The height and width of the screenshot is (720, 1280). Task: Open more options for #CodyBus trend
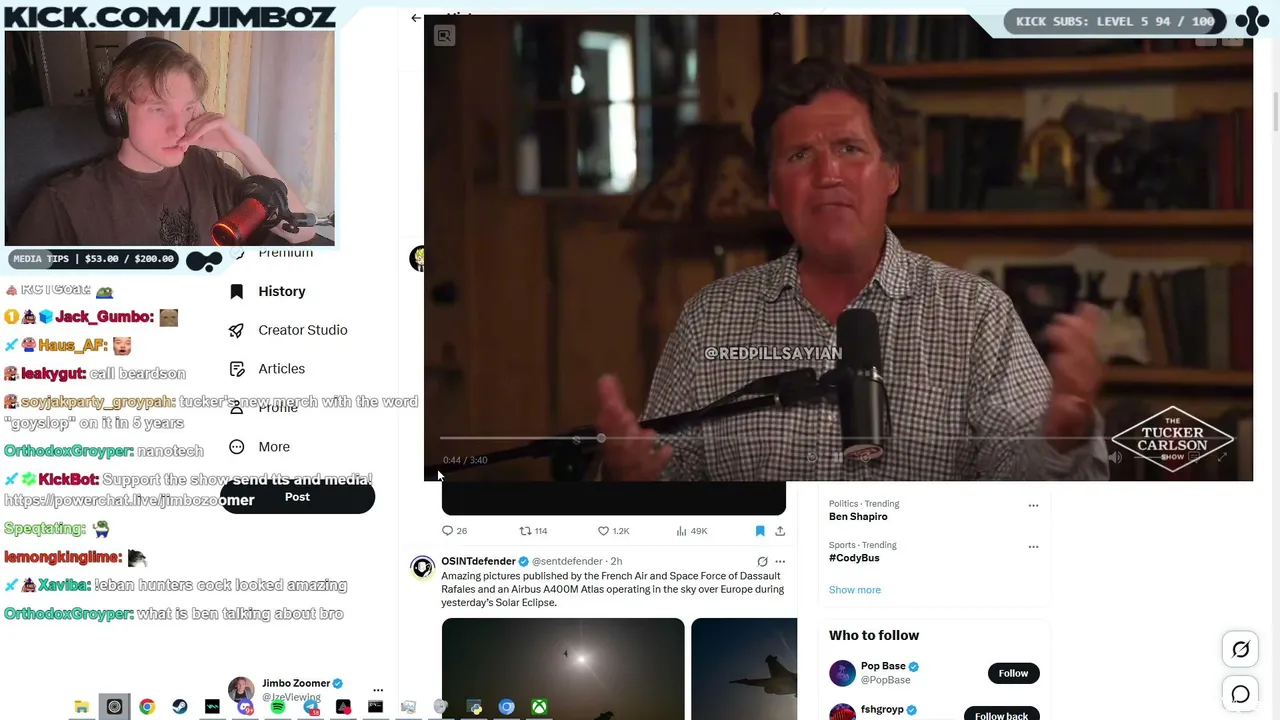pos(1033,547)
